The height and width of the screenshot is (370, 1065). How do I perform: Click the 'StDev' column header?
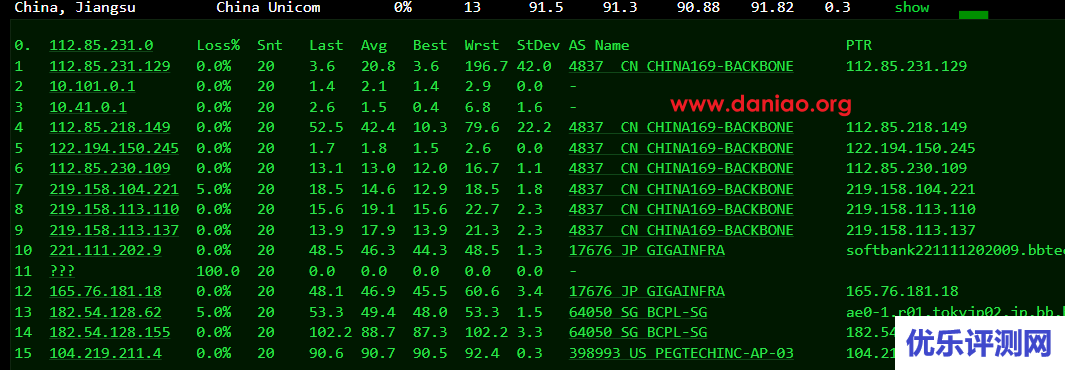538,45
